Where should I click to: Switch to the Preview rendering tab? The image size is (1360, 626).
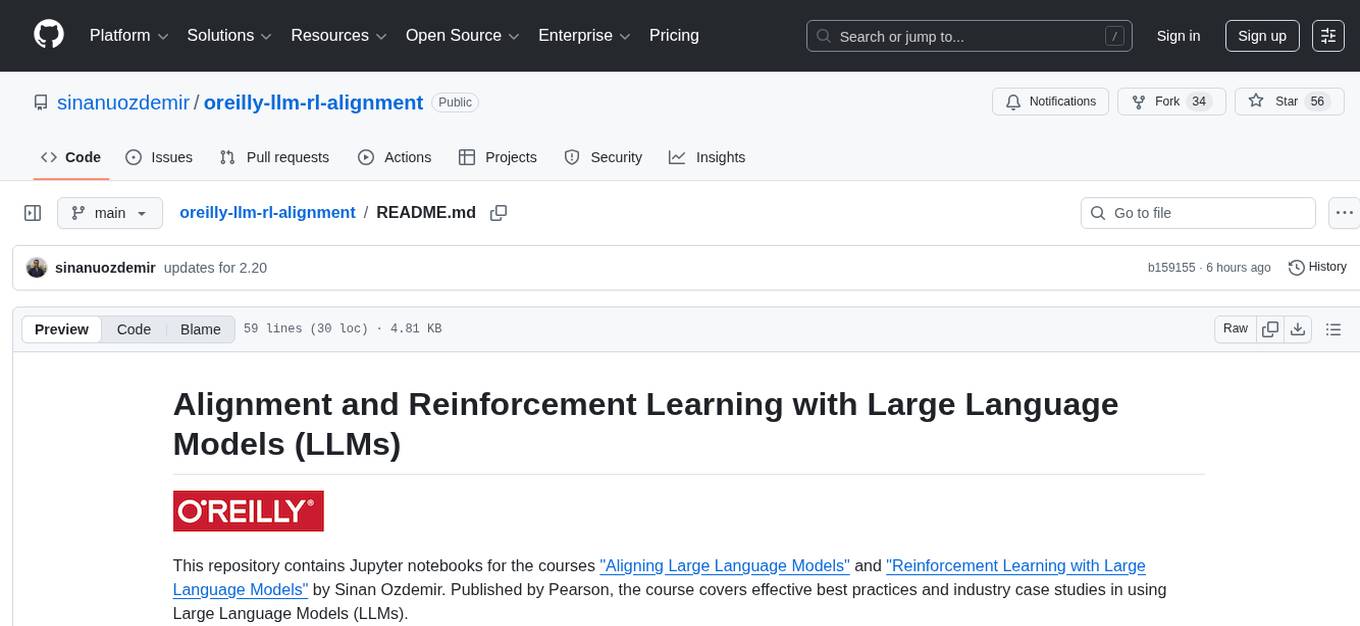[x=61, y=329]
